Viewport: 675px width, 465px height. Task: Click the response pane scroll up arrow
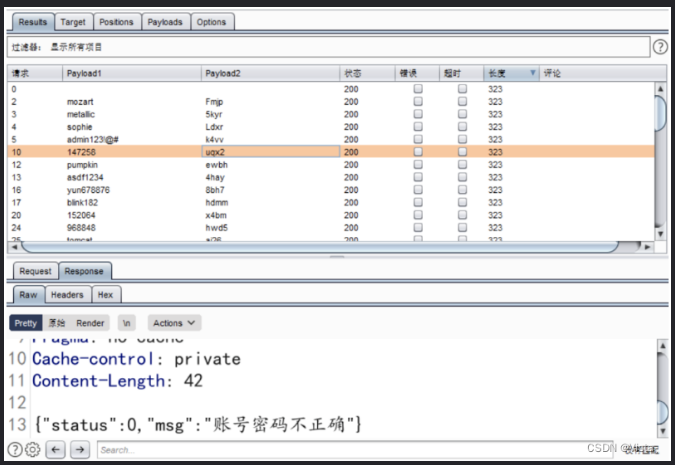663,345
